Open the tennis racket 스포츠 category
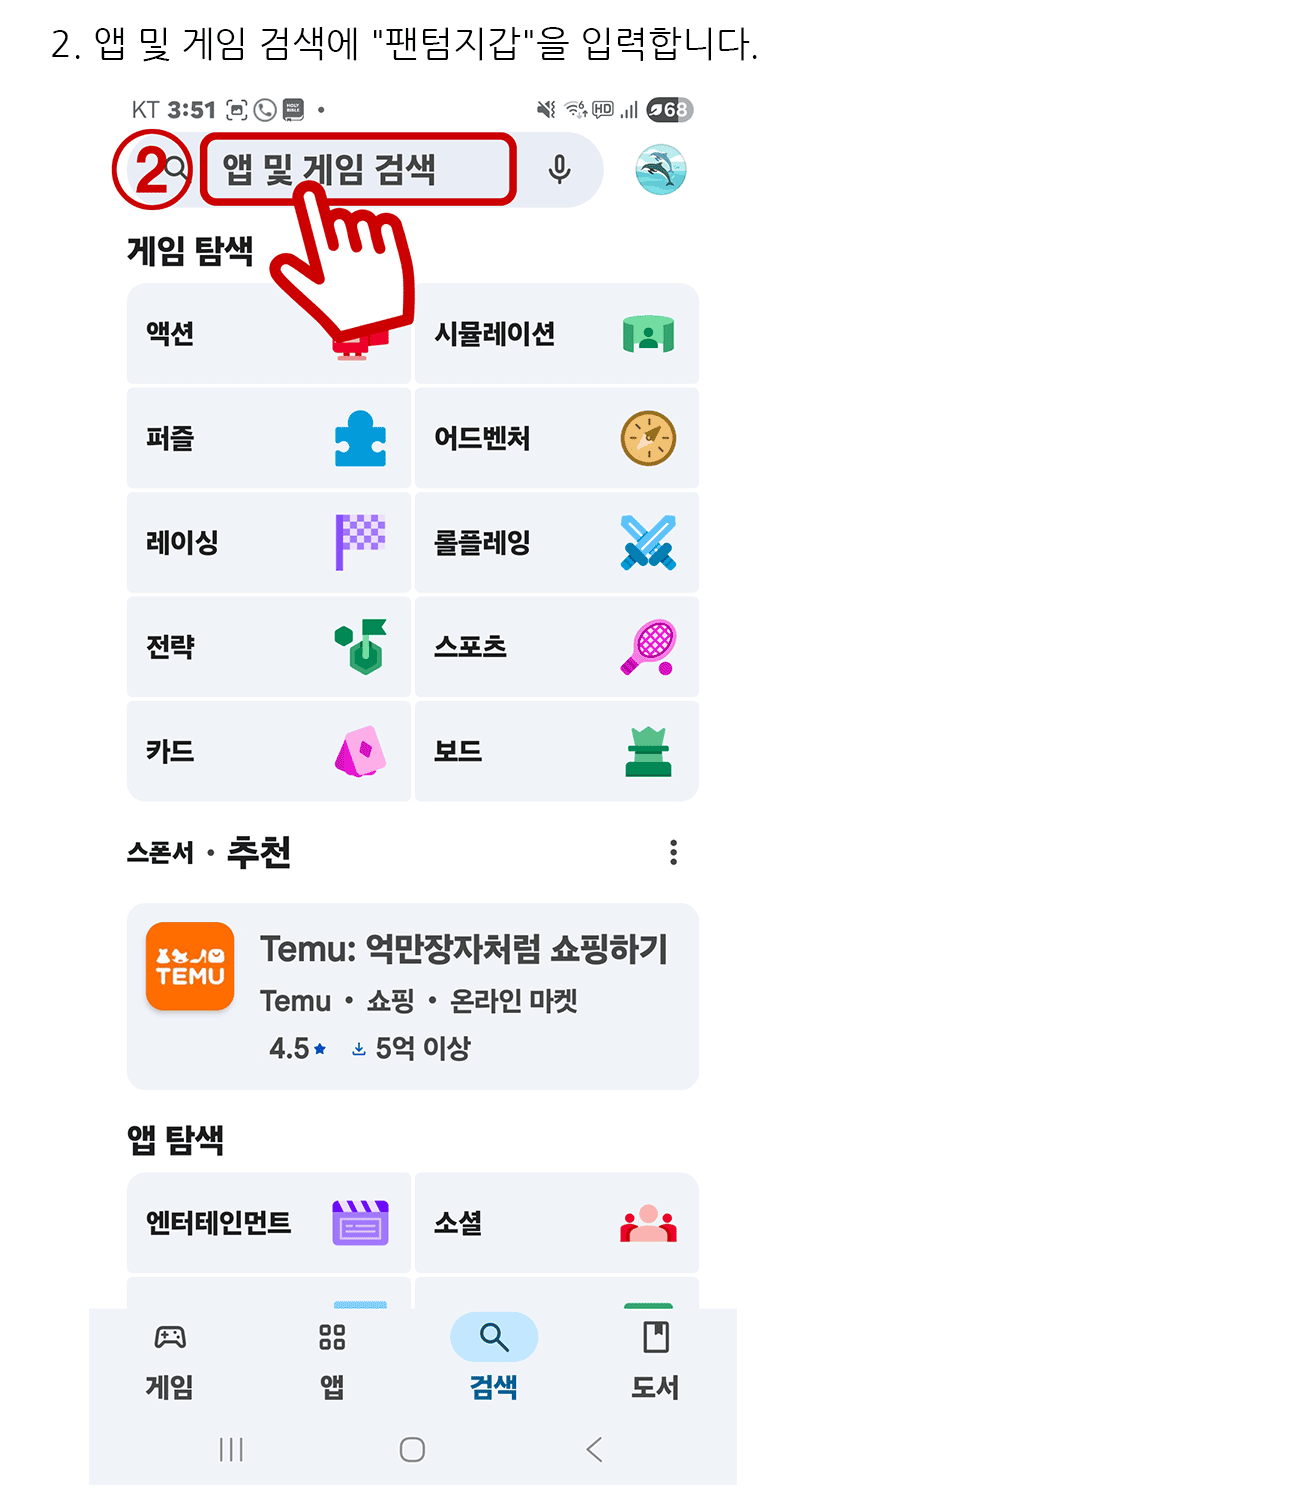This screenshot has width=1300, height=1500. pyautogui.click(x=557, y=647)
